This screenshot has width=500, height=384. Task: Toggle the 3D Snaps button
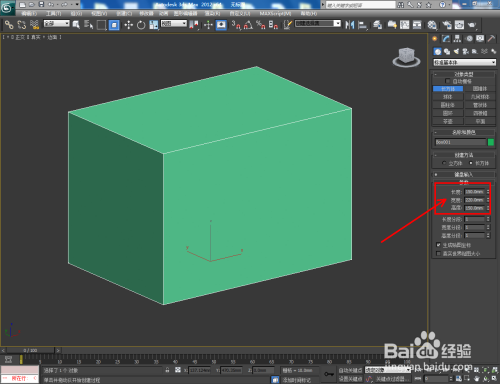236,25
